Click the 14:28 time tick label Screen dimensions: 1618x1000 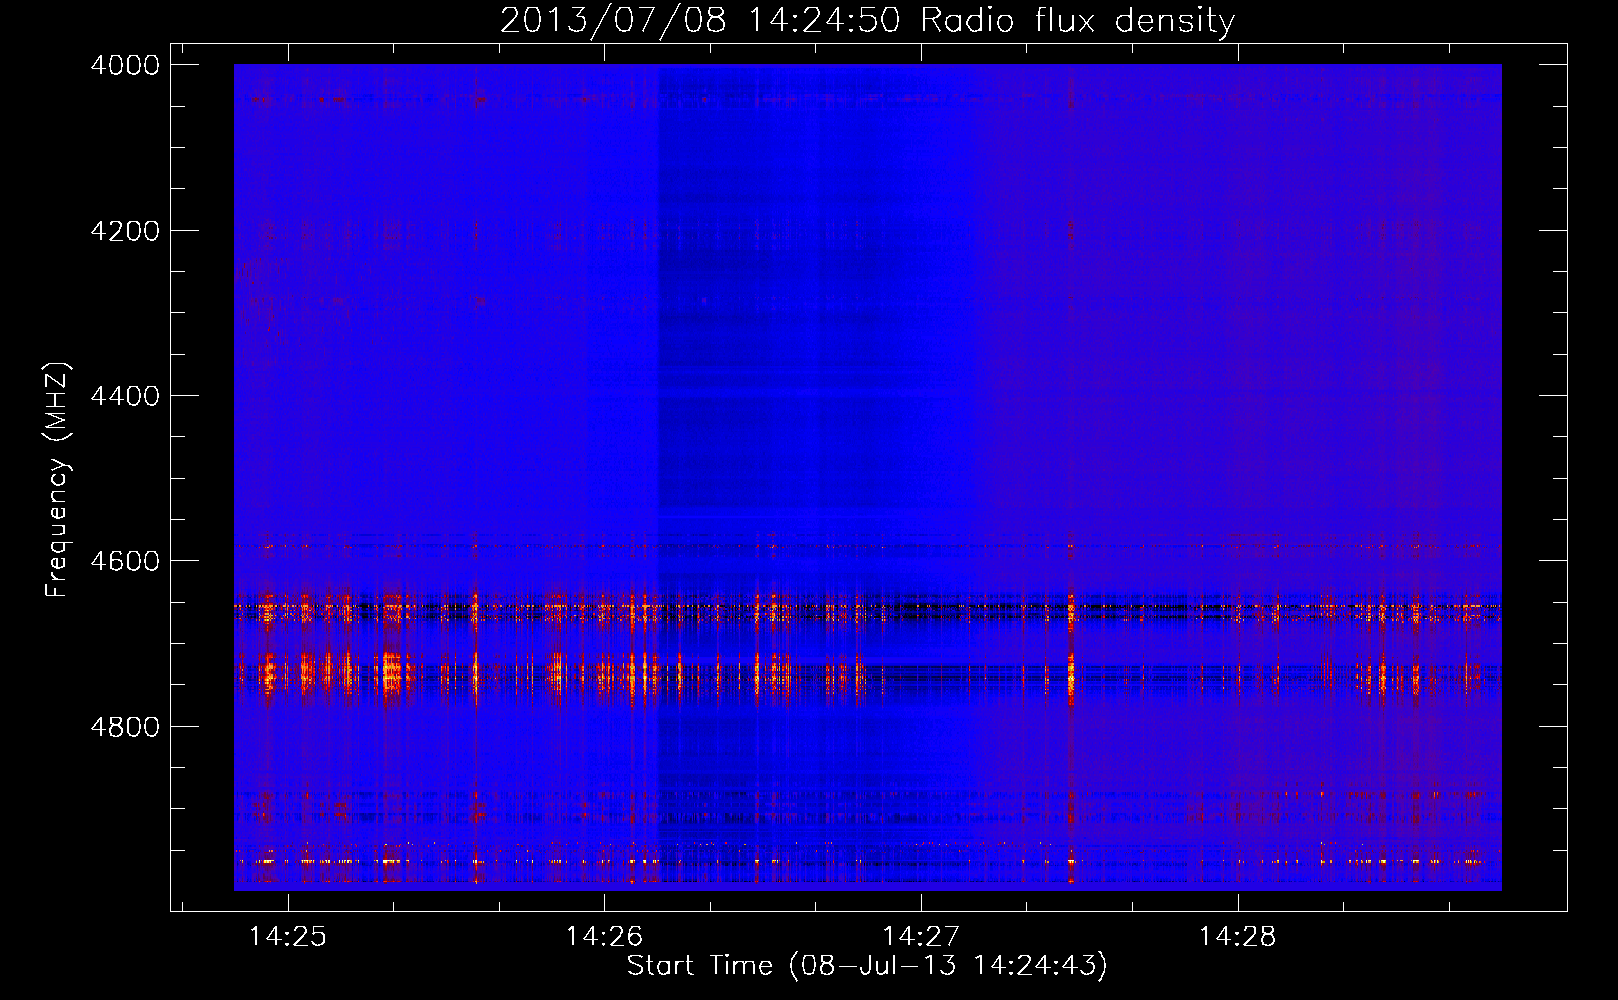(1238, 937)
